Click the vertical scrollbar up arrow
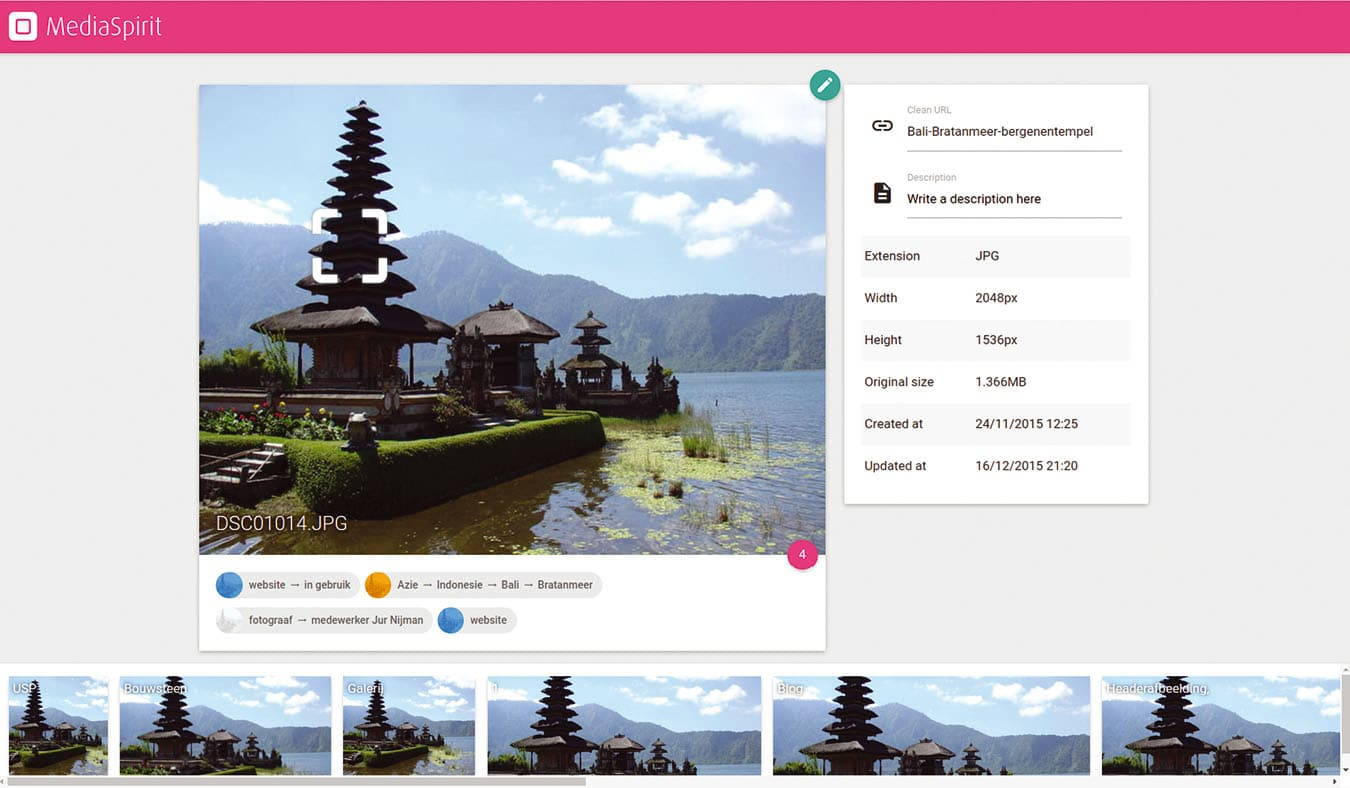 click(1345, 668)
